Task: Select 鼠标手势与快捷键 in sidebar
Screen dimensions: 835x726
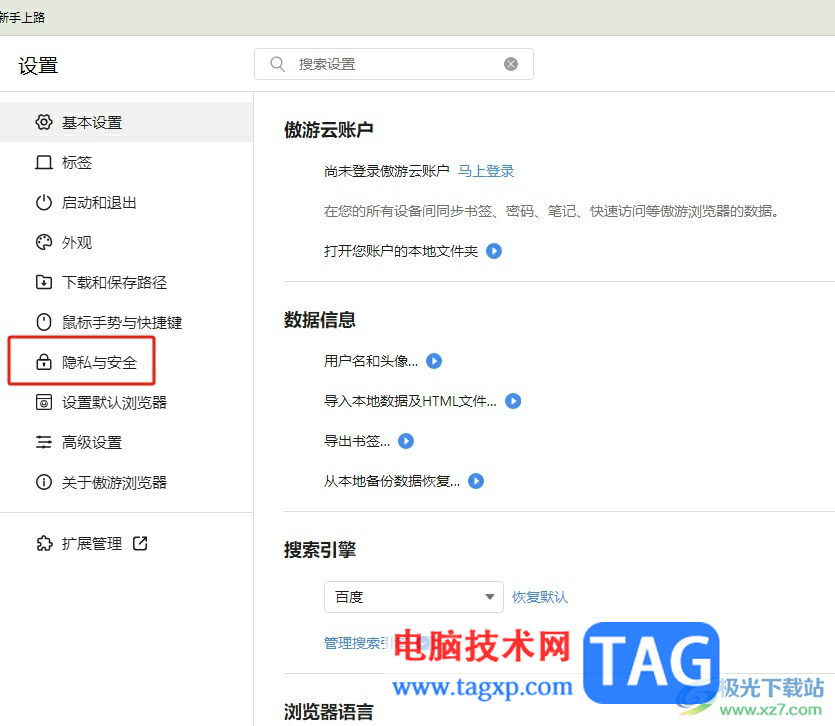Action: click(126, 322)
